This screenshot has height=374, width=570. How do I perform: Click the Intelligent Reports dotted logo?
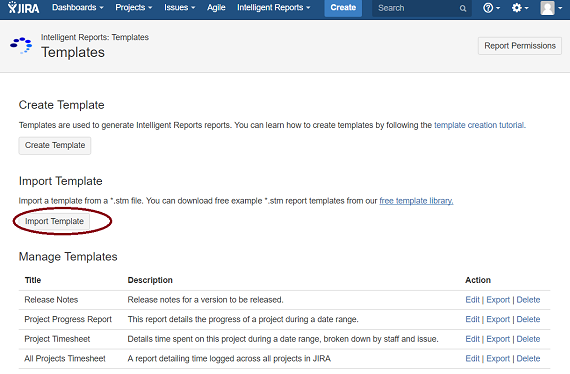pyautogui.click(x=21, y=45)
